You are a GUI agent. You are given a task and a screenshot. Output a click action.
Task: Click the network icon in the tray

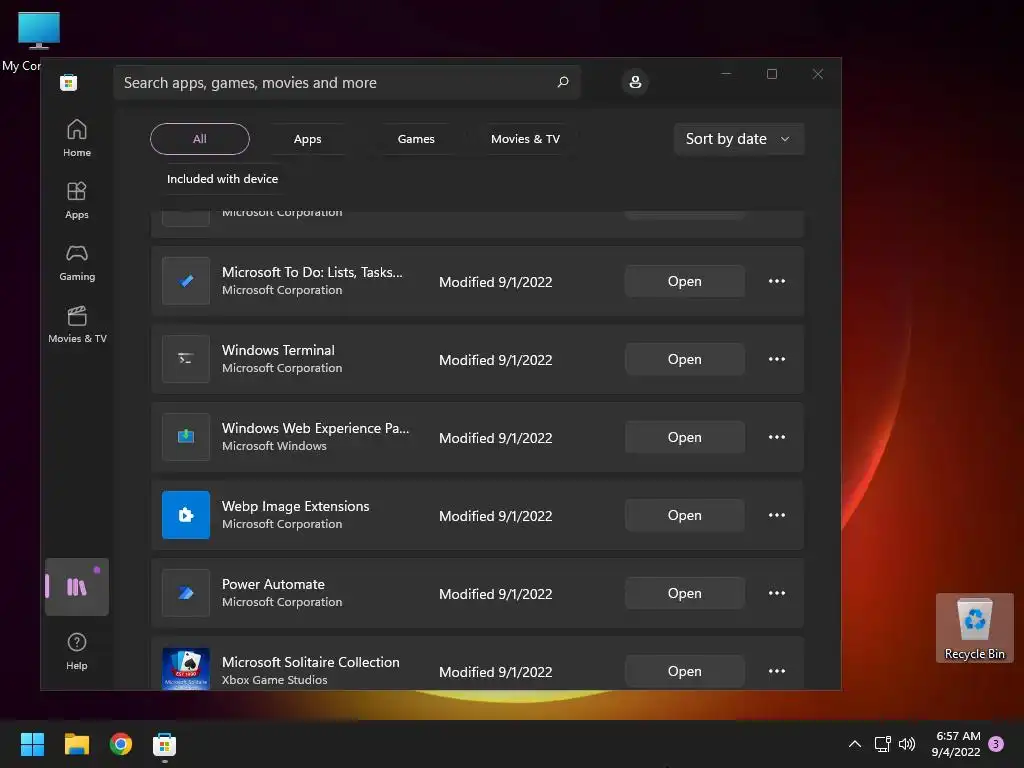(x=882, y=744)
